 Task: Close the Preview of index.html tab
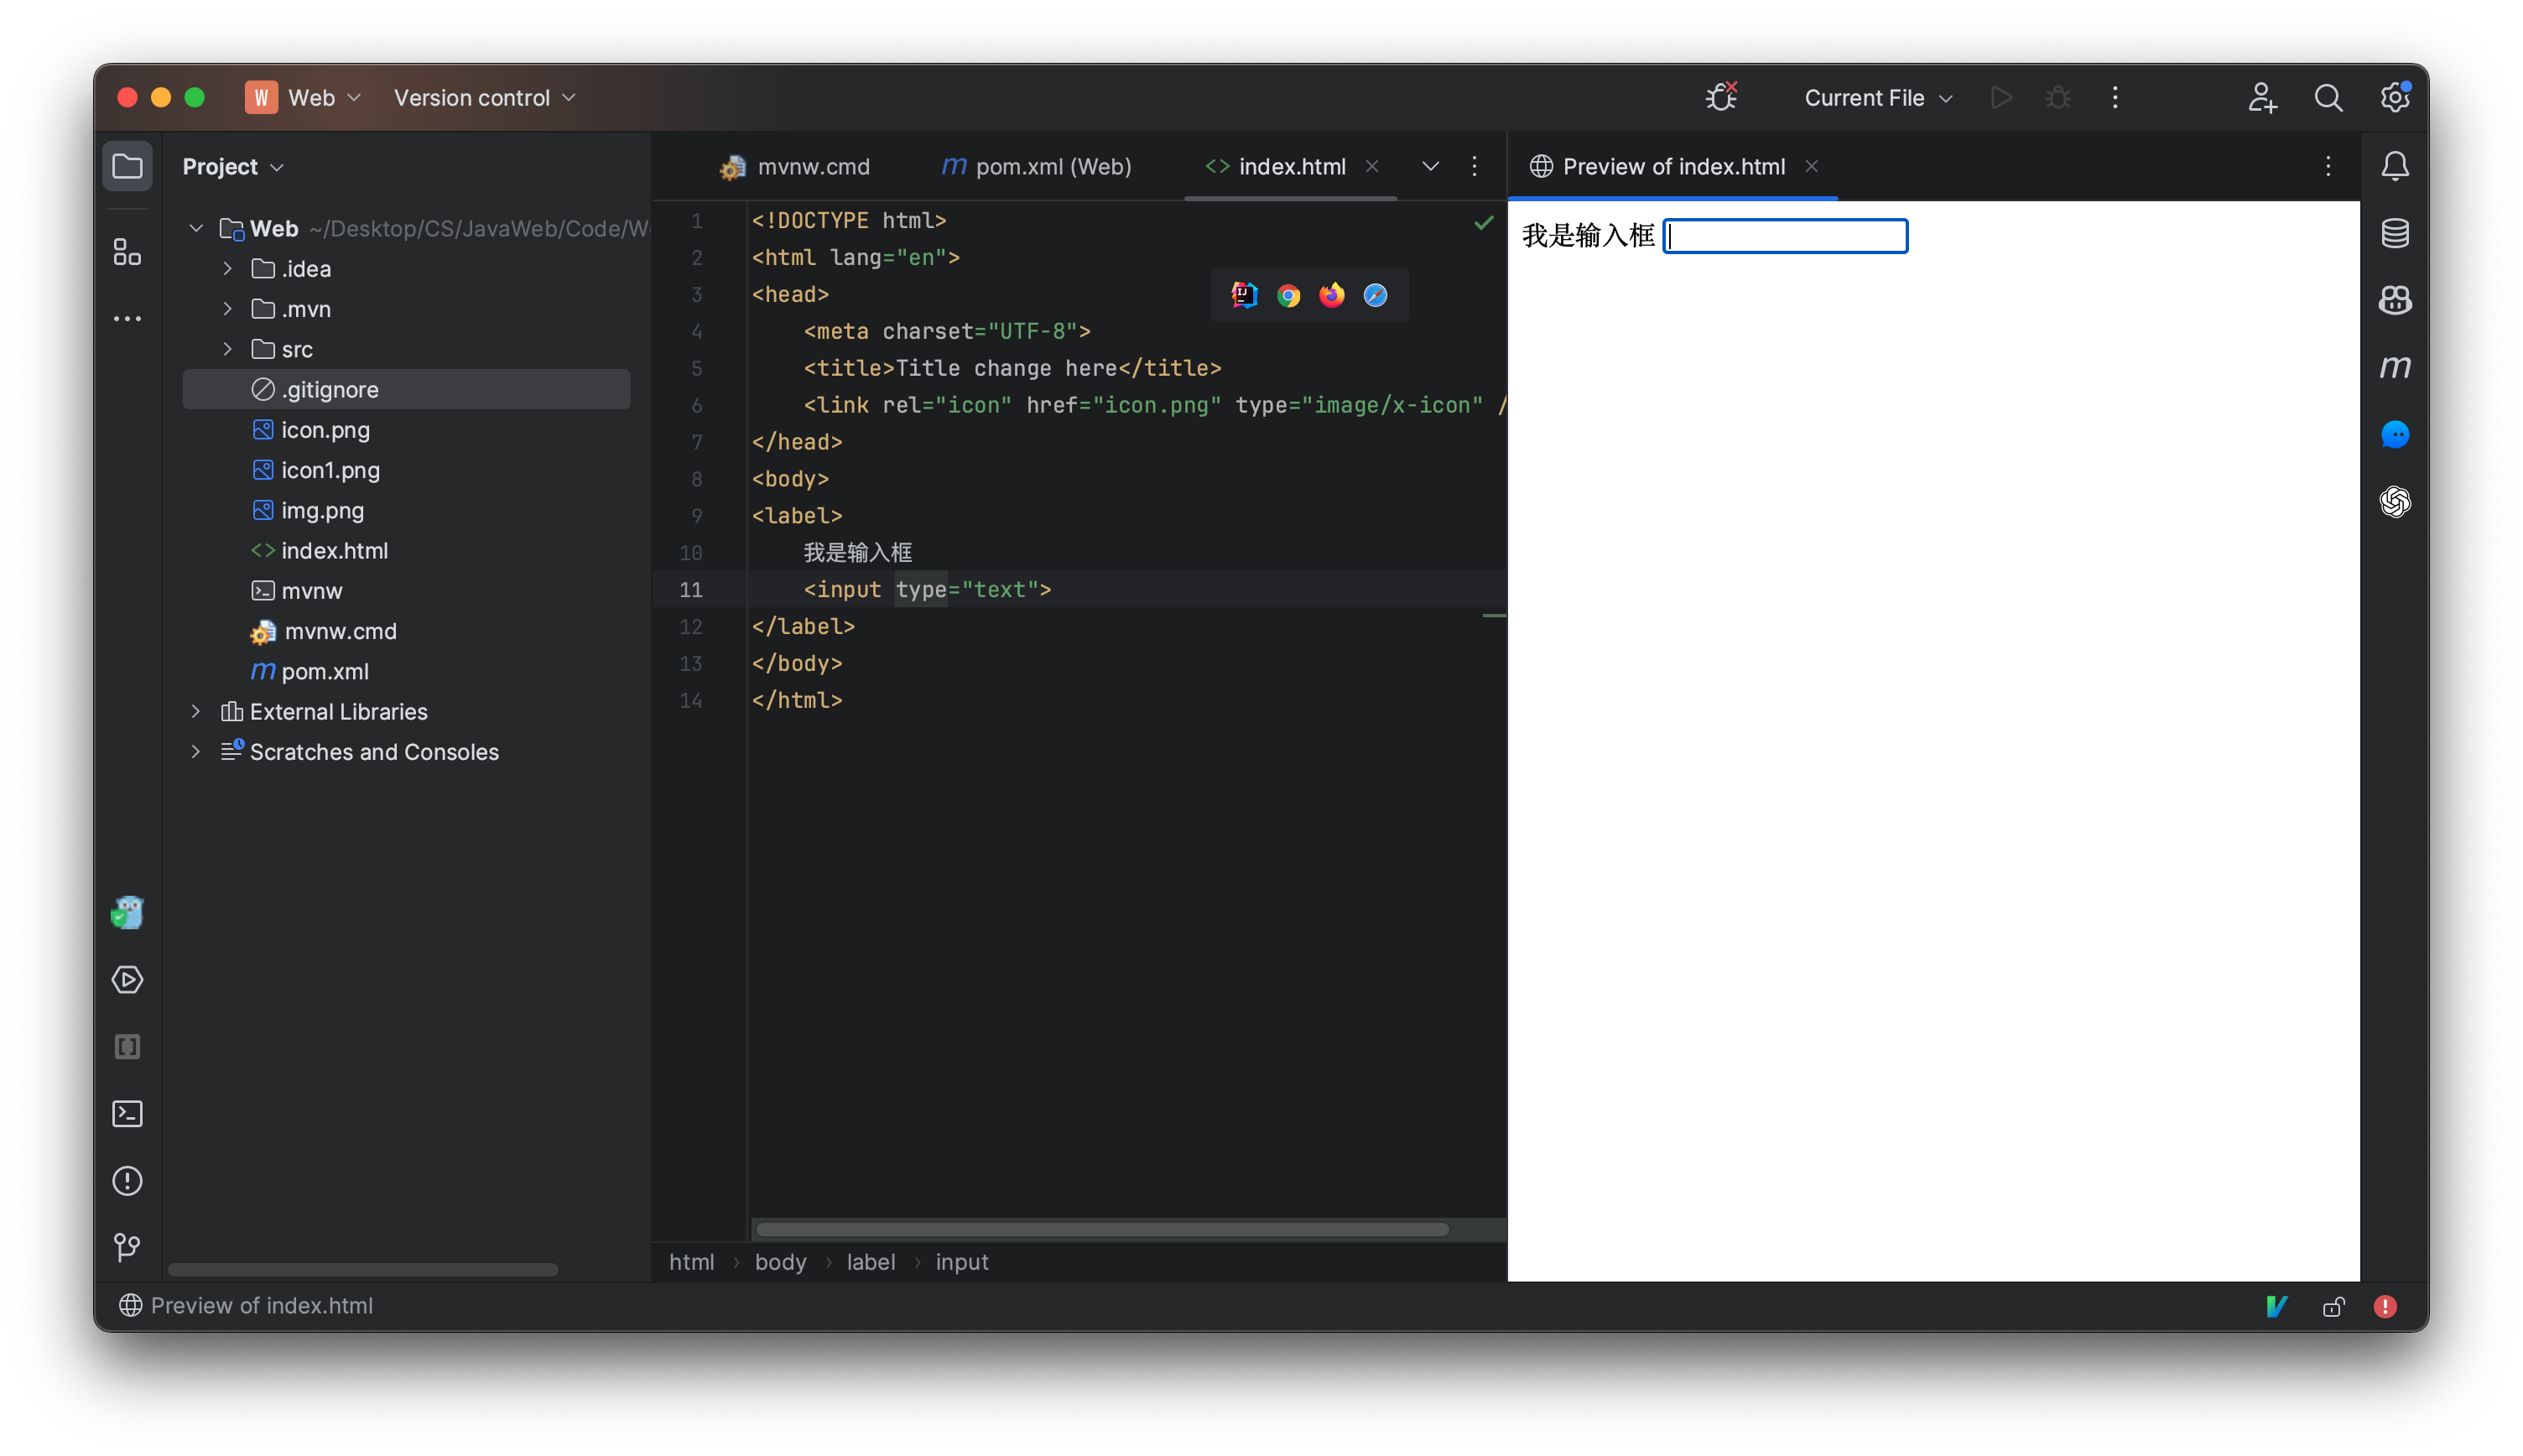click(1811, 166)
